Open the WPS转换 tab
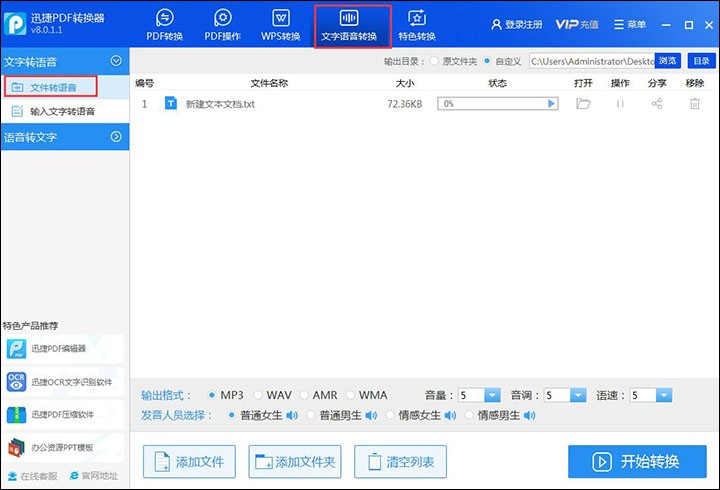Screen dimensions: 720x490 [x=281, y=25]
